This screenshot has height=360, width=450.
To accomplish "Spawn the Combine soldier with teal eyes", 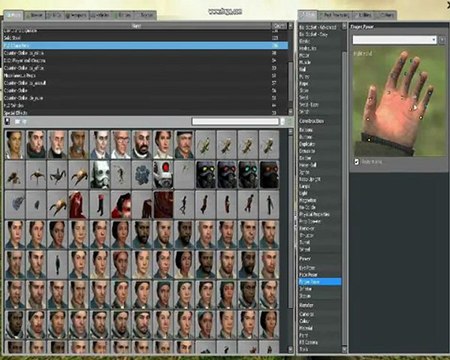I will [x=248, y=174].
